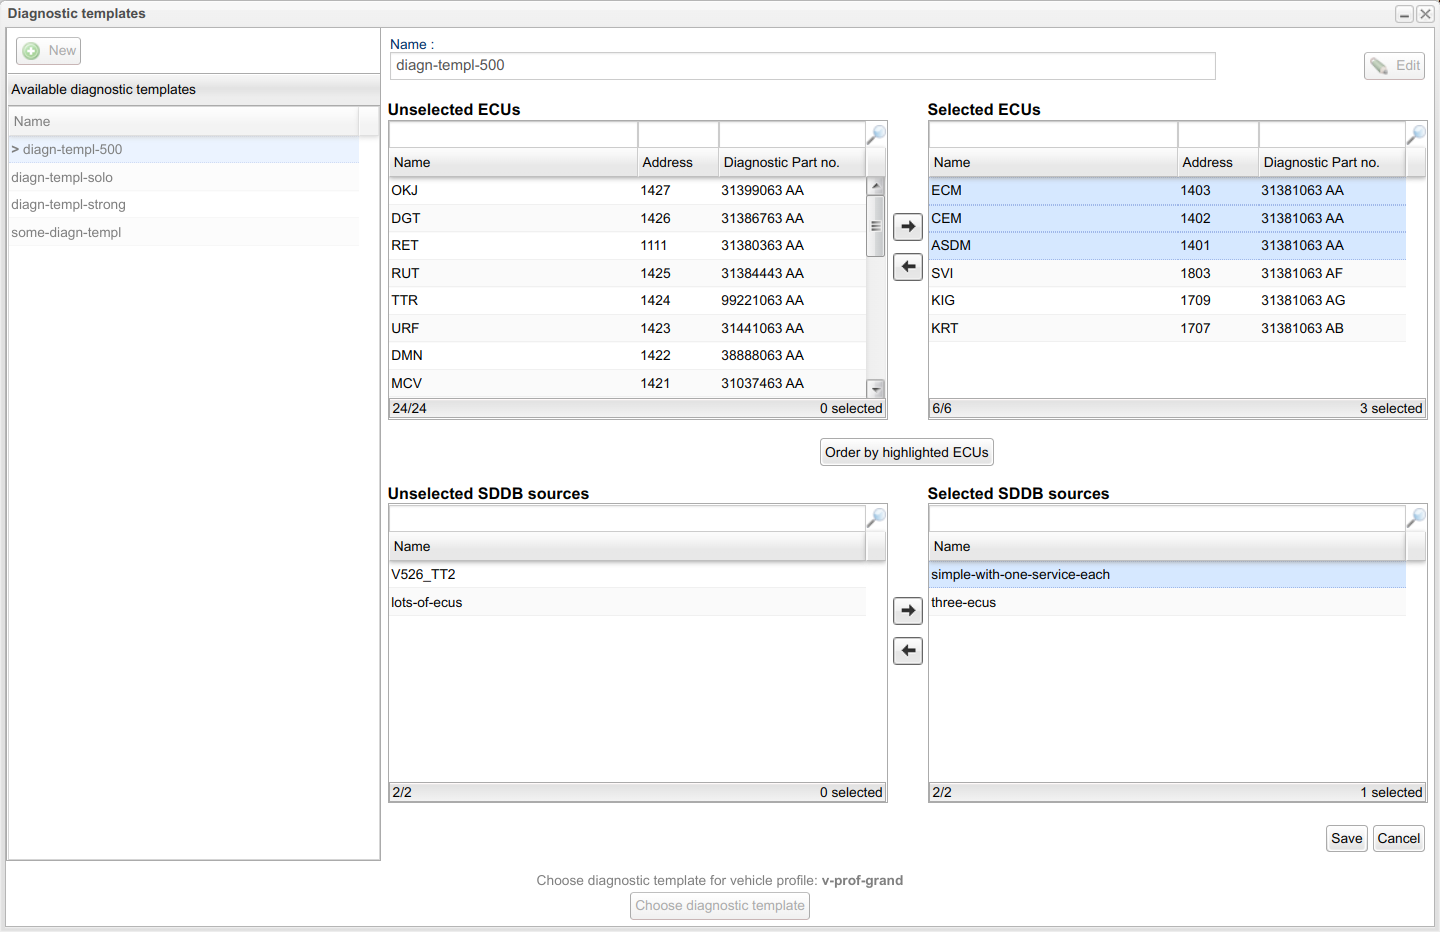Click the search icon above Unselected ECUs
1440x932 pixels.
click(x=876, y=134)
